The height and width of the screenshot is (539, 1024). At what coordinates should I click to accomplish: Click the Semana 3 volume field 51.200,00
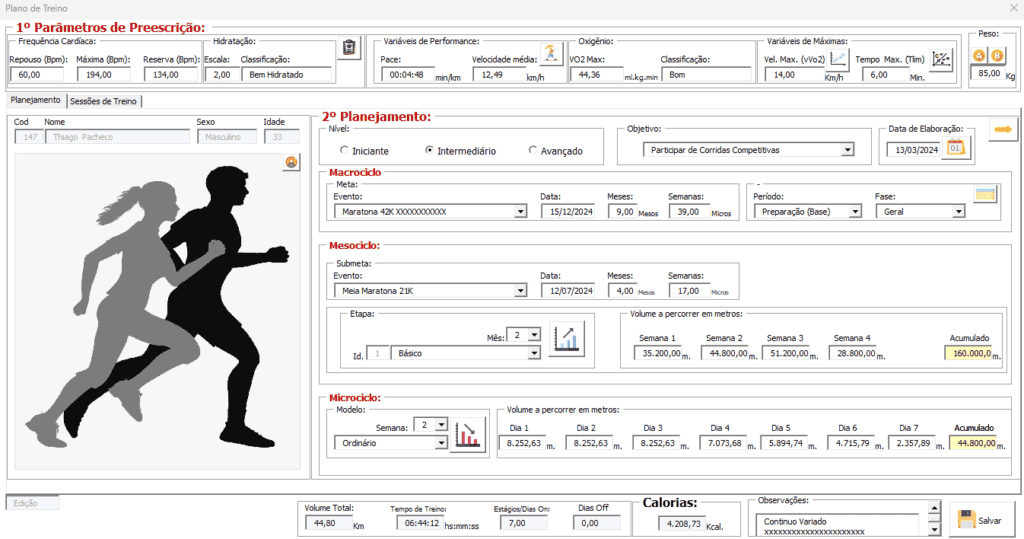click(x=788, y=353)
